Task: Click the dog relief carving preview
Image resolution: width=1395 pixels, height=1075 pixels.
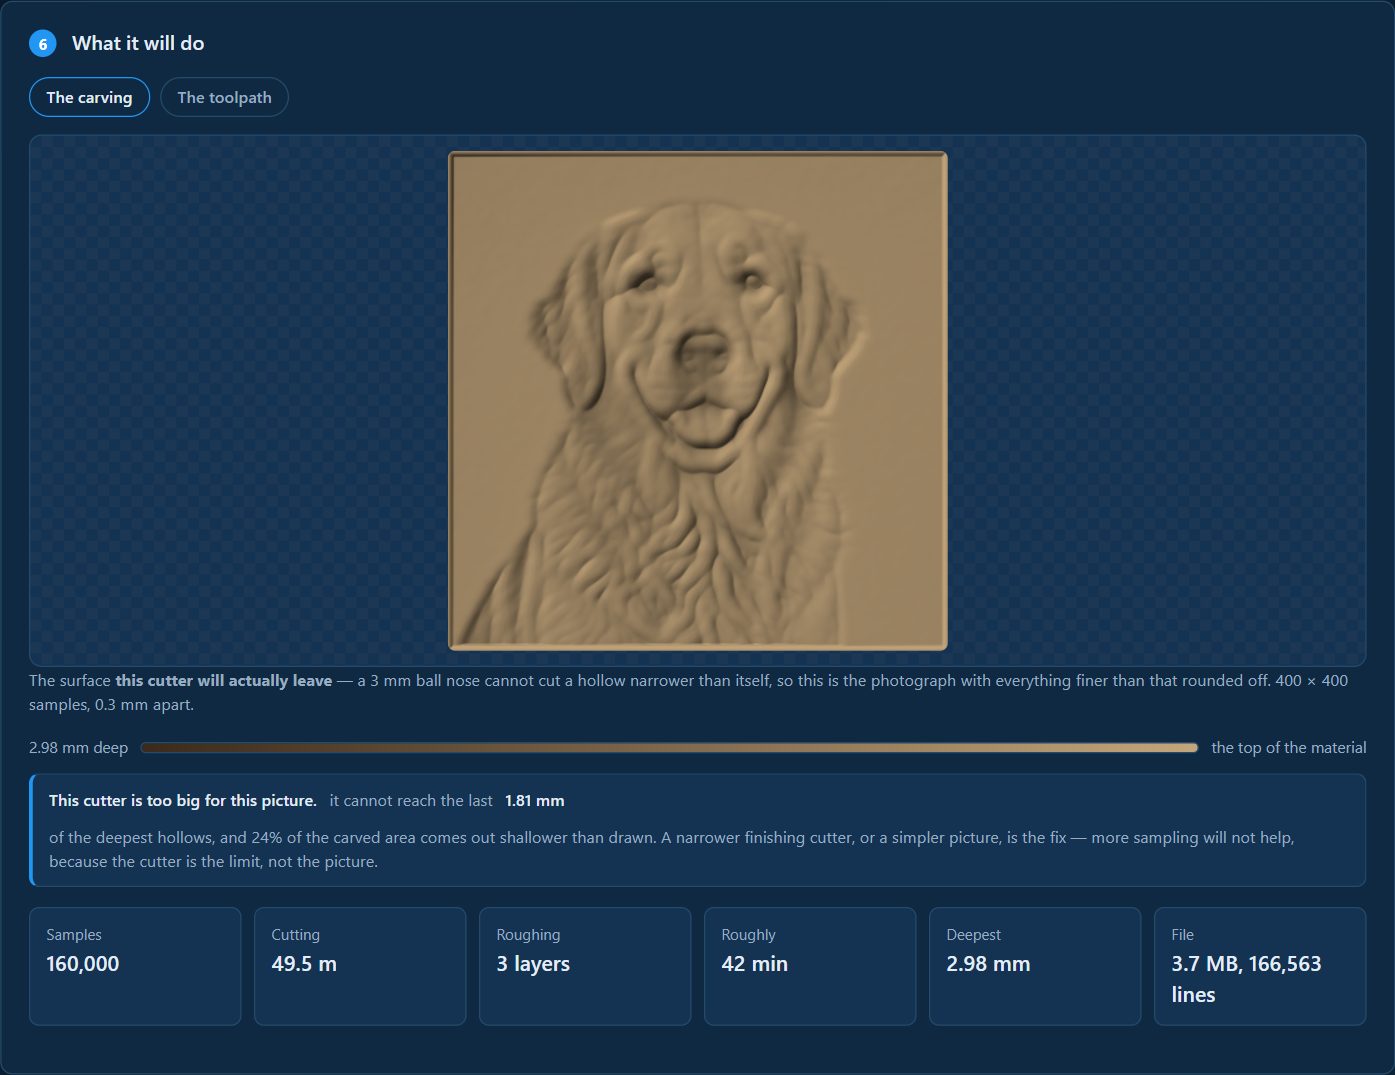Action: click(697, 400)
